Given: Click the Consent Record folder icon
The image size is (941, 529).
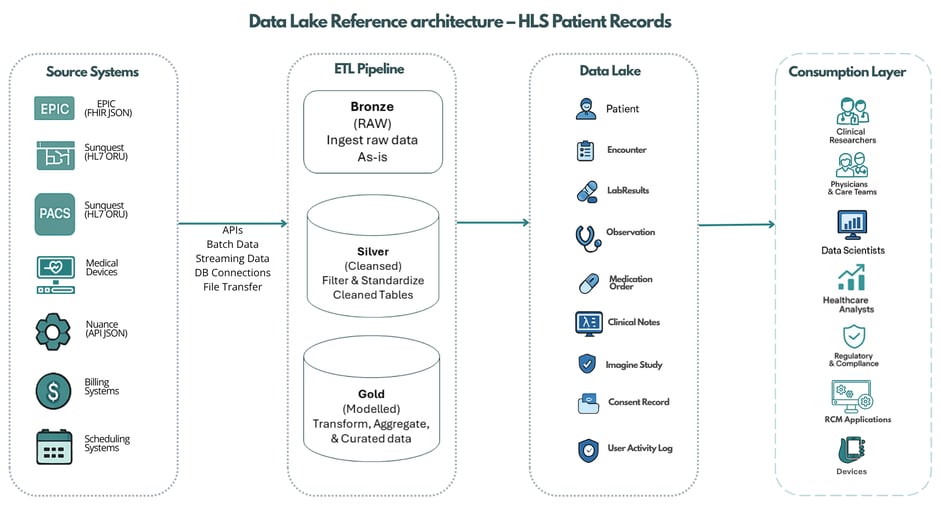Looking at the screenshot, I should [588, 404].
